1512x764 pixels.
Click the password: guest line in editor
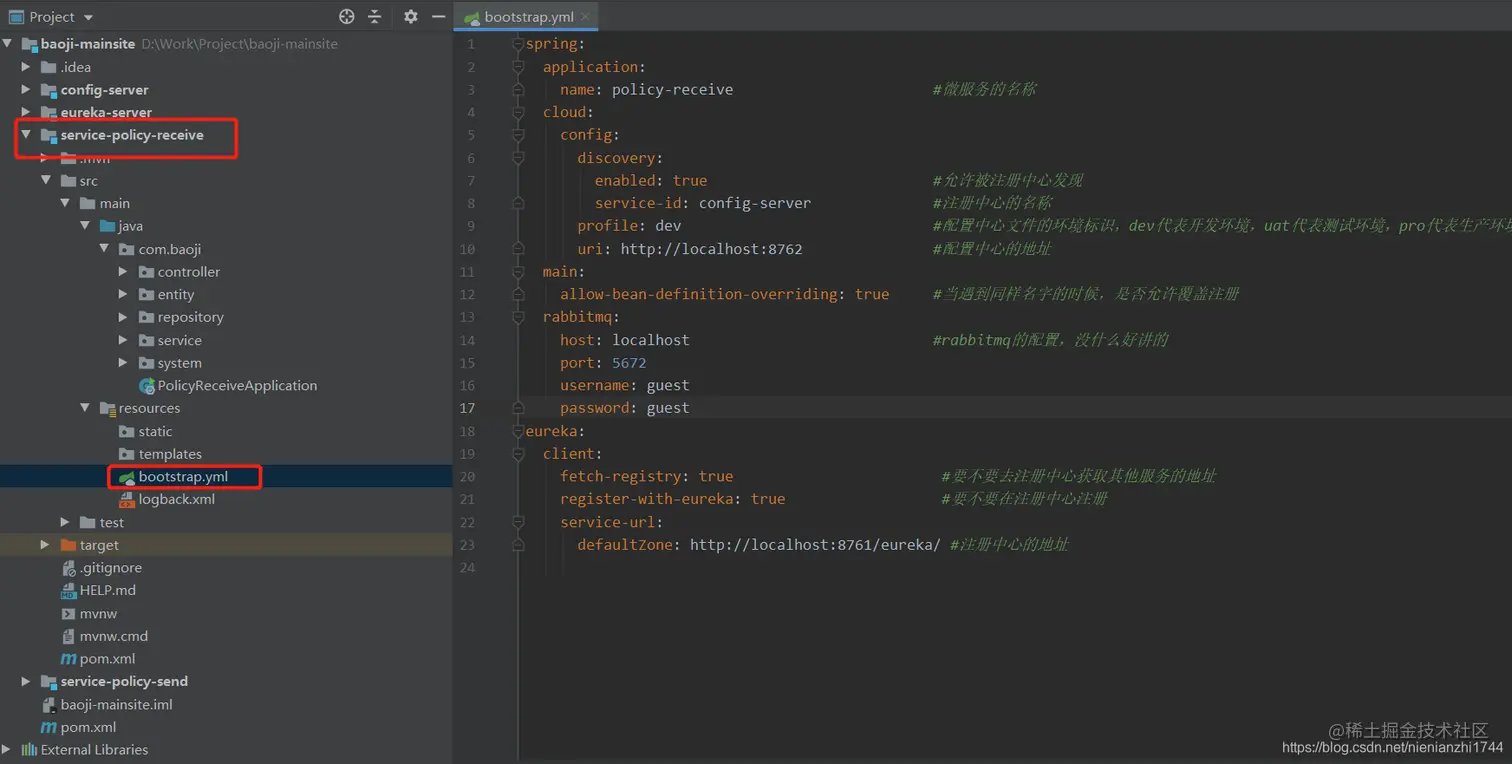[625, 408]
